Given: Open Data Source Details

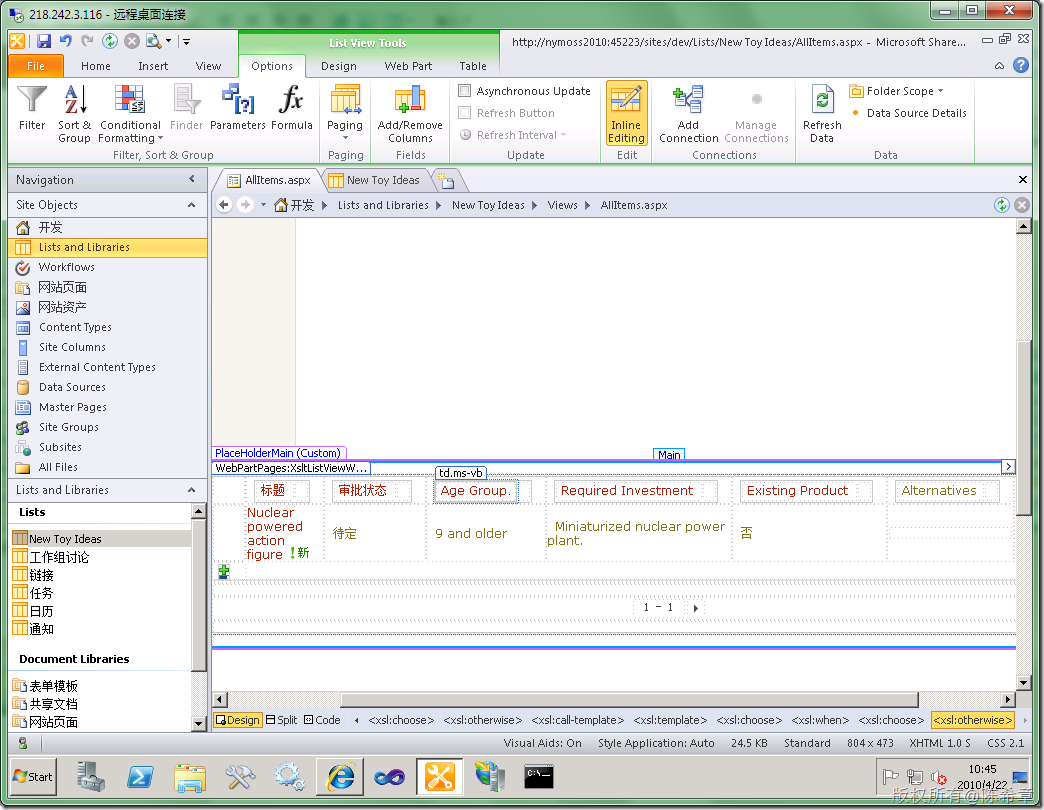Looking at the screenshot, I should (x=909, y=113).
